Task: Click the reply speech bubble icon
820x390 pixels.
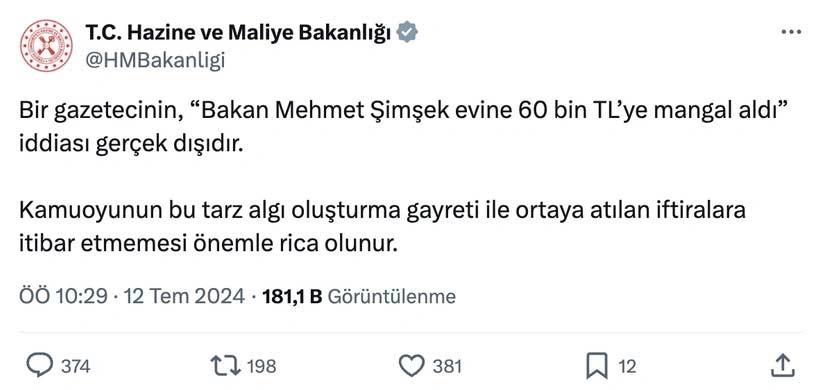Action: (39, 365)
